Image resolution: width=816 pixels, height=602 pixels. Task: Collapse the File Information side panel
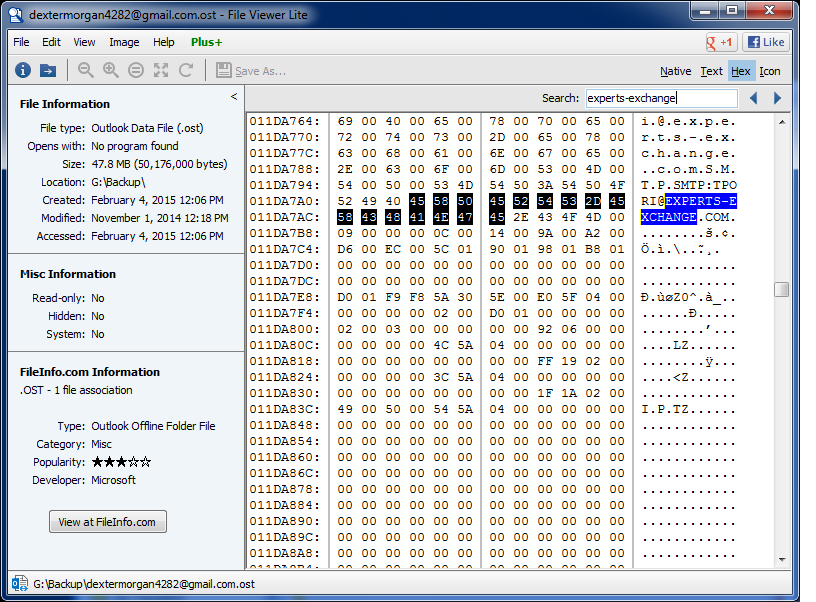234,96
